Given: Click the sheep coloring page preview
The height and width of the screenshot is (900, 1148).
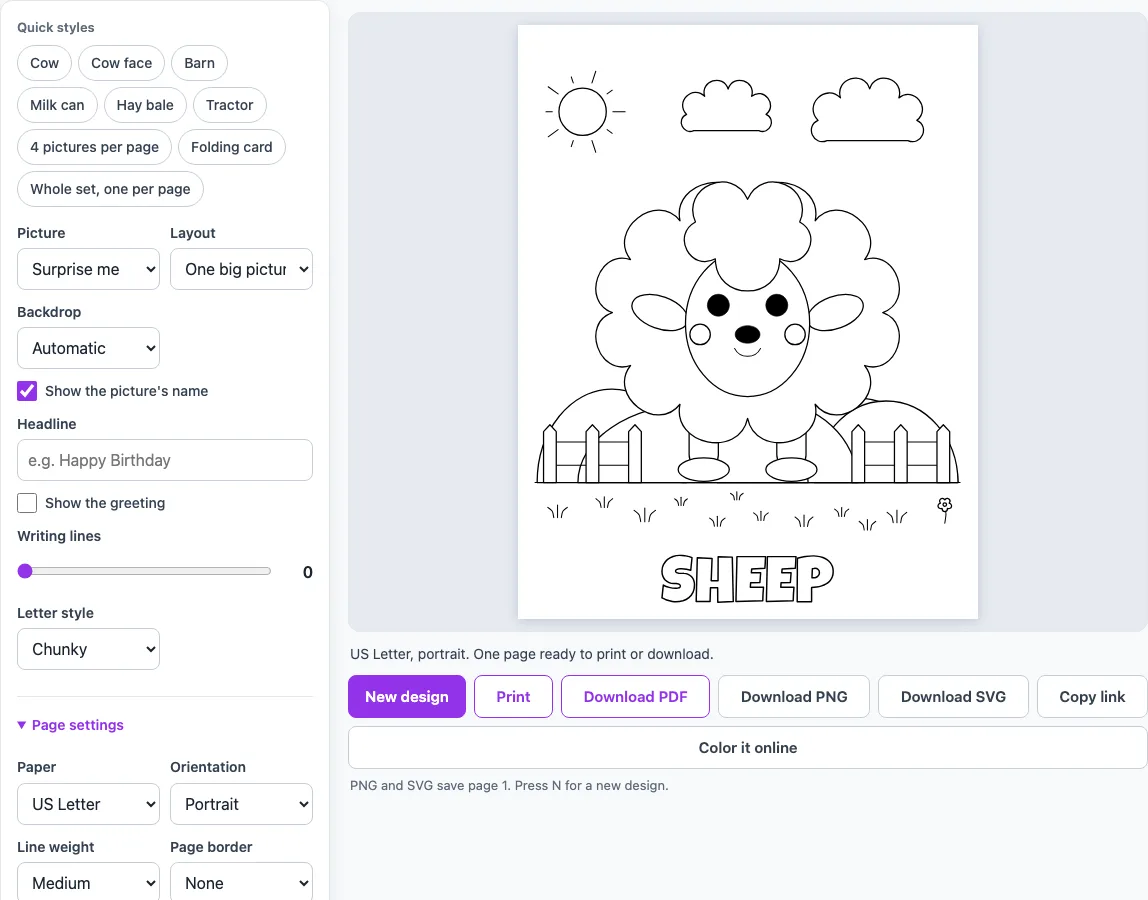Looking at the screenshot, I should click(748, 322).
